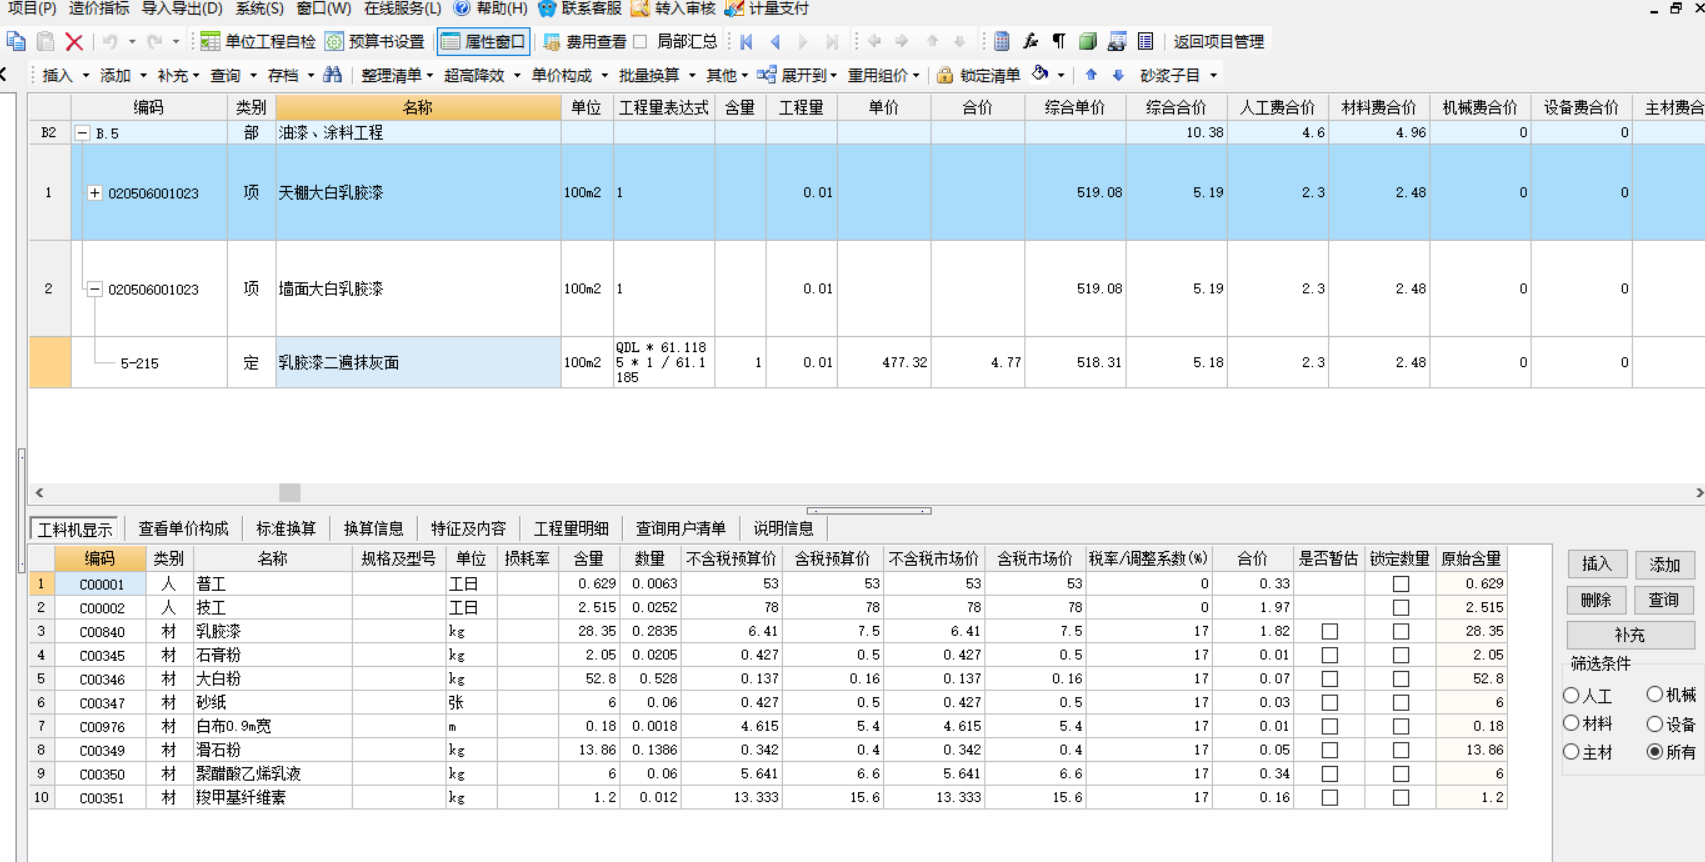Screen dimensions: 1705x862
Task: Open 费用查看 cost view
Action: 584,41
